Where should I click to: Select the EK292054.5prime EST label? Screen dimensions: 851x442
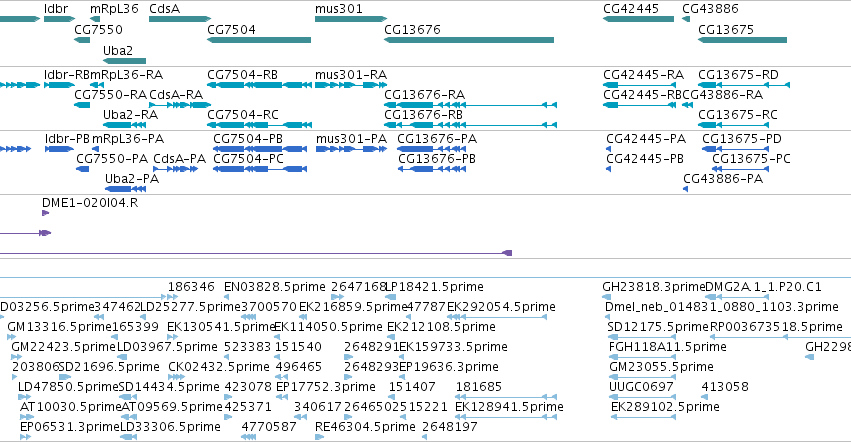coord(501,306)
